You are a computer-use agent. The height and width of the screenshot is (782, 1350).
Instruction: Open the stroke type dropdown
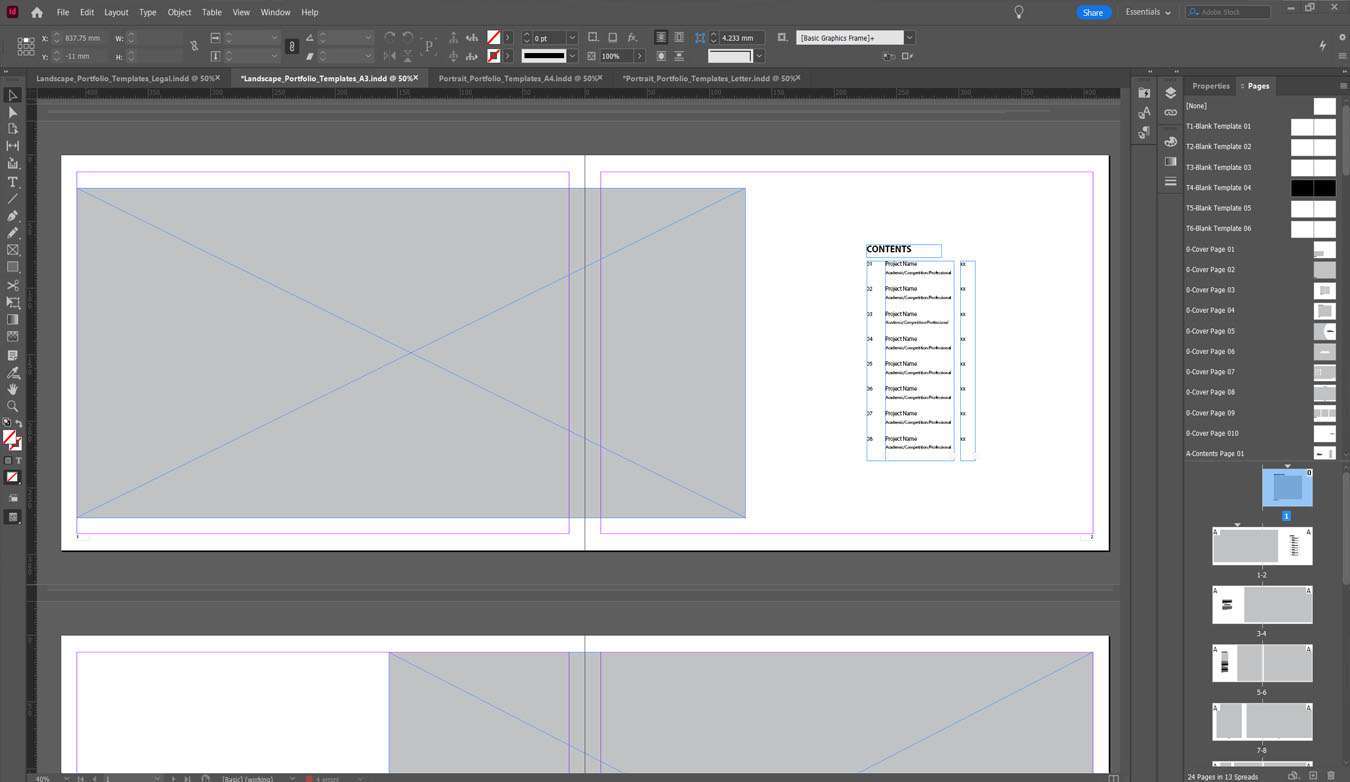(572, 56)
